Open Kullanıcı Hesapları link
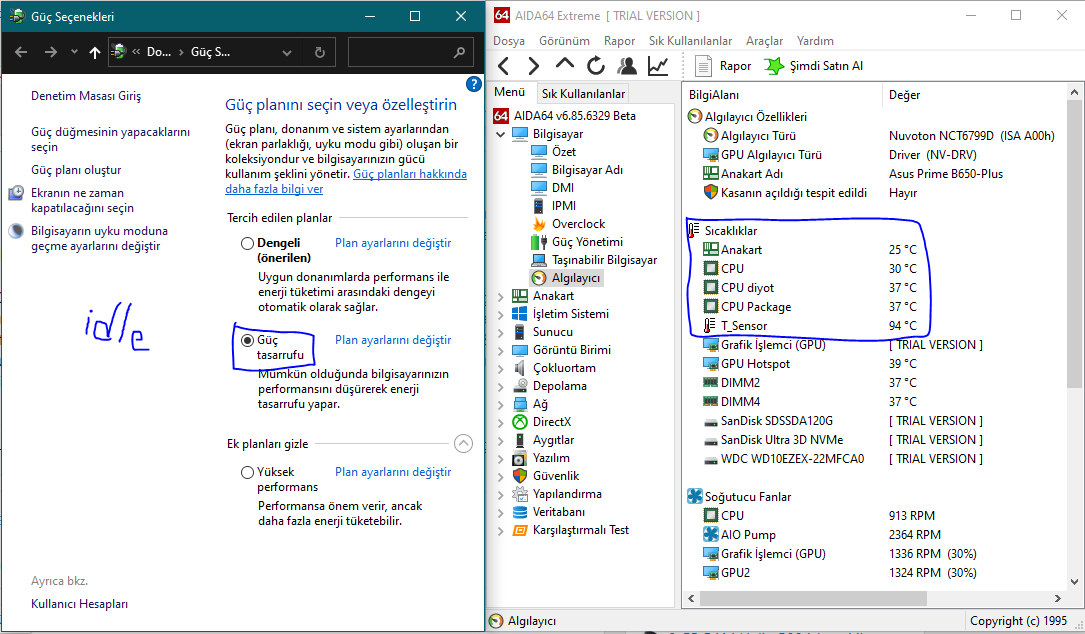Image resolution: width=1085 pixels, height=634 pixels. [79, 604]
